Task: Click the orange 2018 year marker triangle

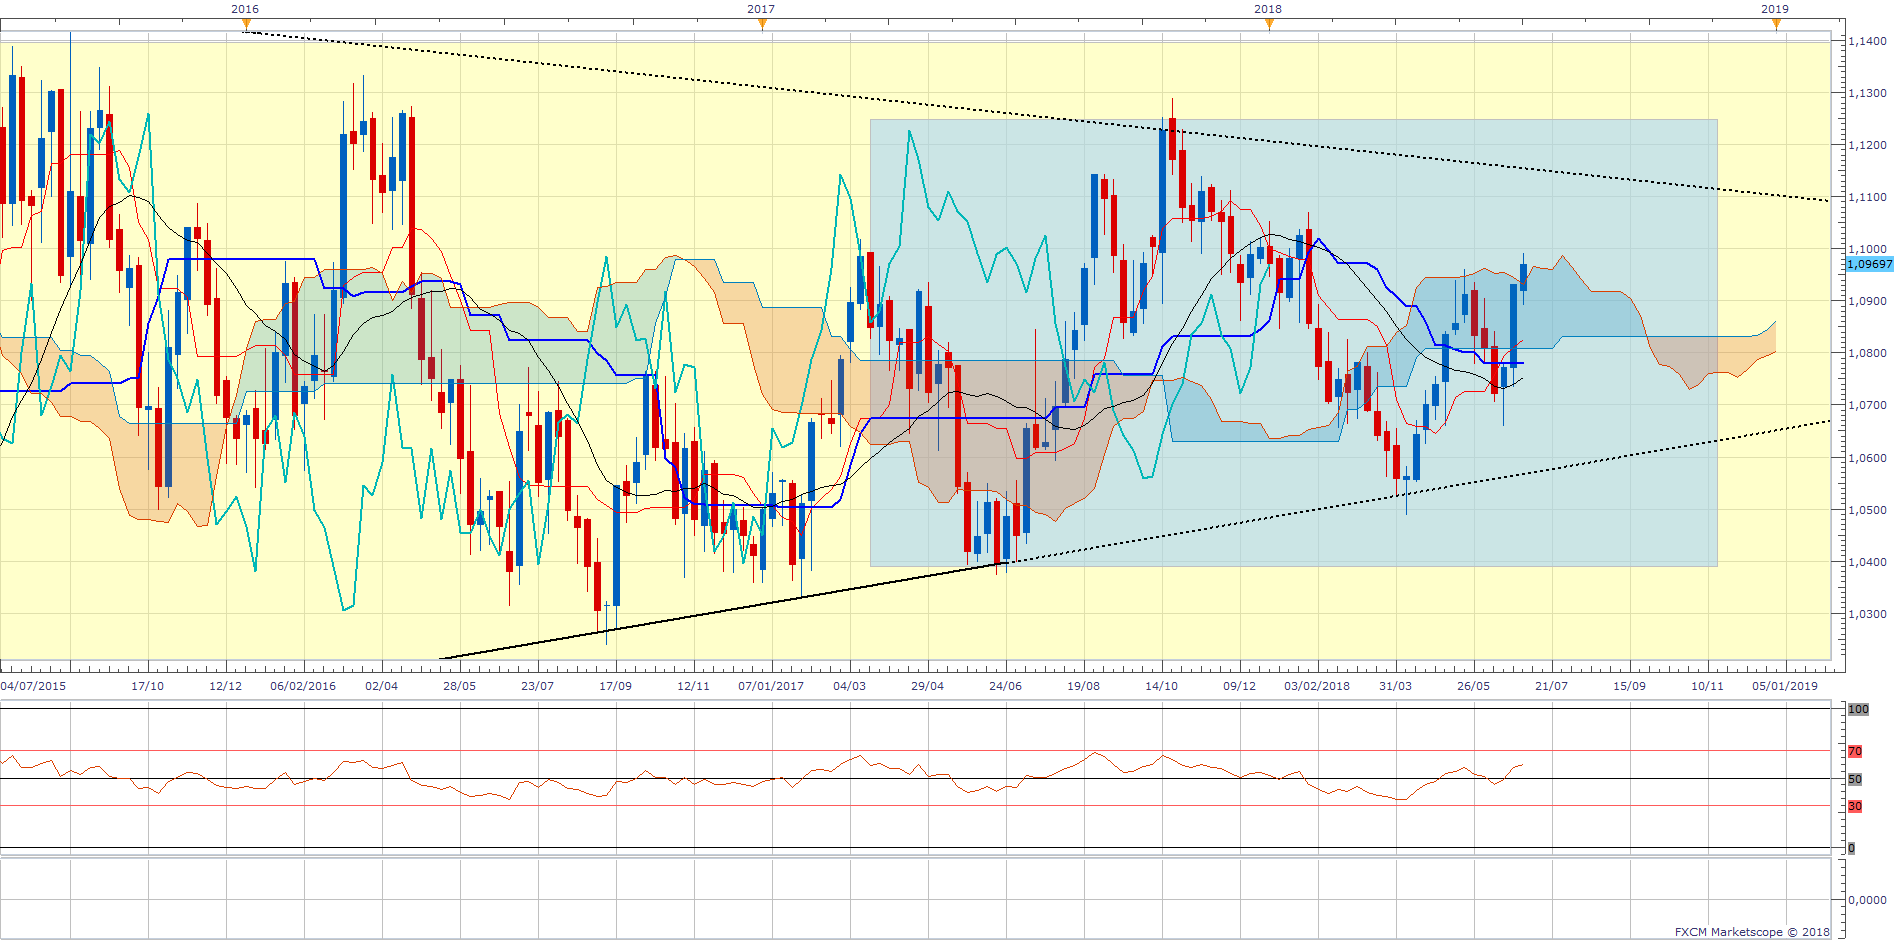Action: 1269,25
